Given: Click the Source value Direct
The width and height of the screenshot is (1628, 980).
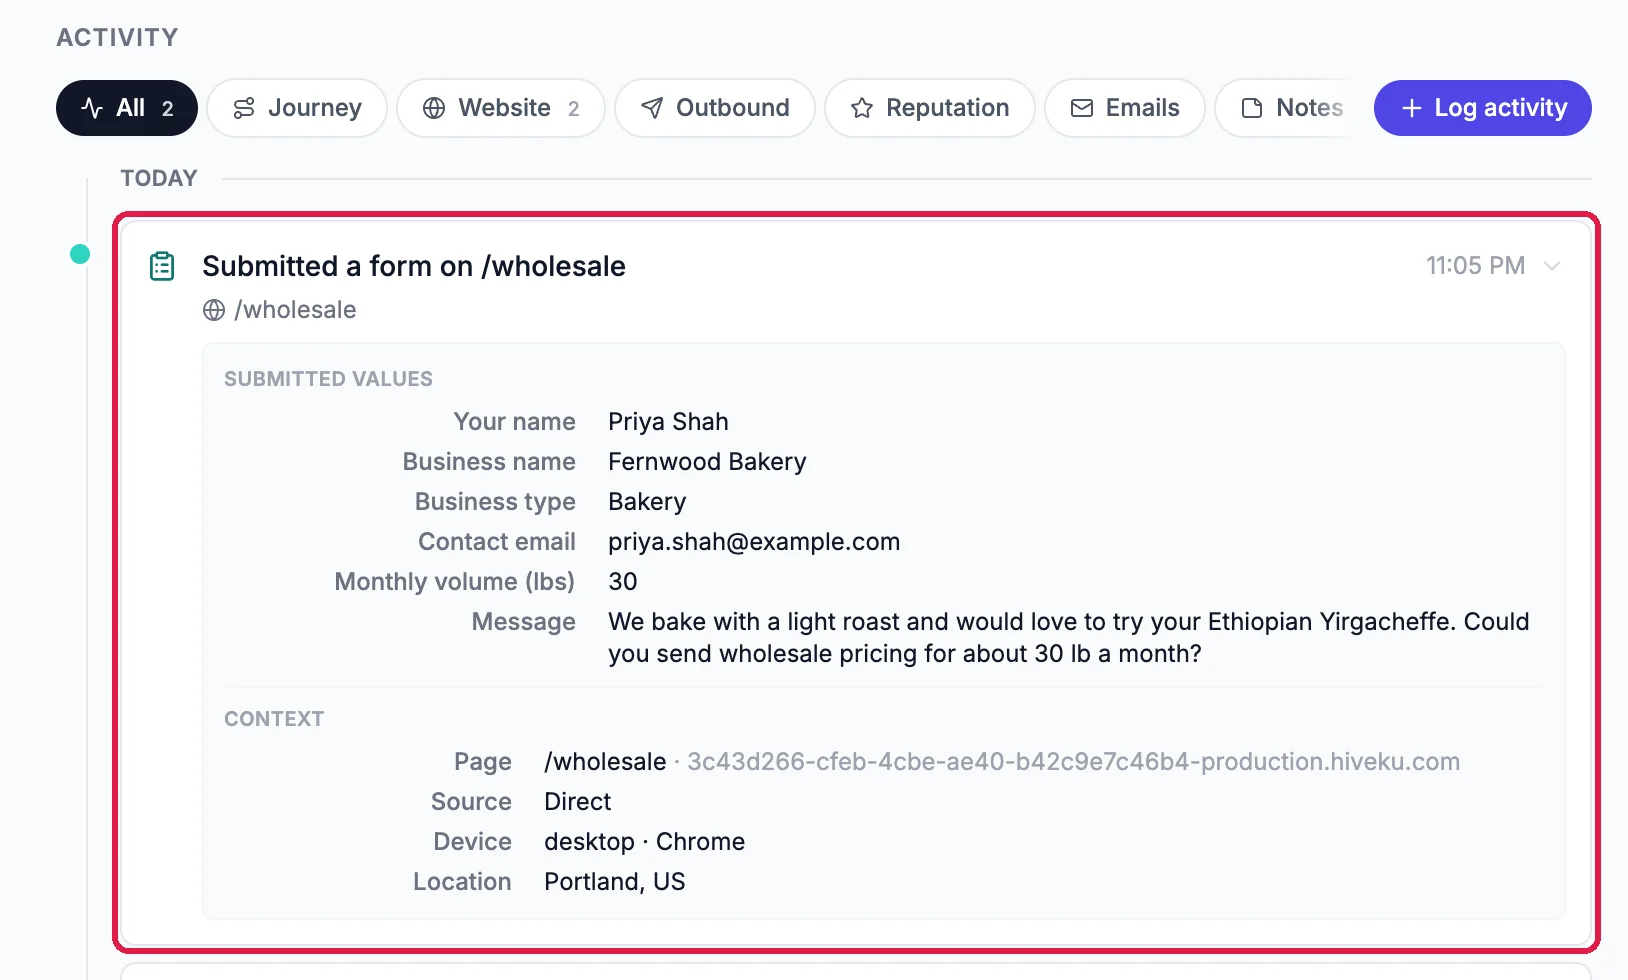Looking at the screenshot, I should [577, 802].
